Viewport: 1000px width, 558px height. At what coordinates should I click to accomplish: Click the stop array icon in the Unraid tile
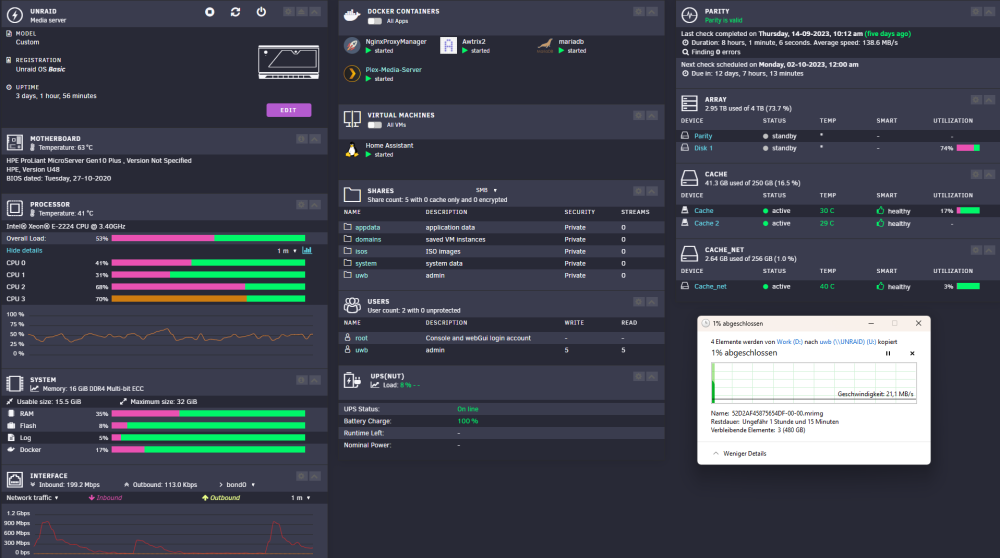209,12
